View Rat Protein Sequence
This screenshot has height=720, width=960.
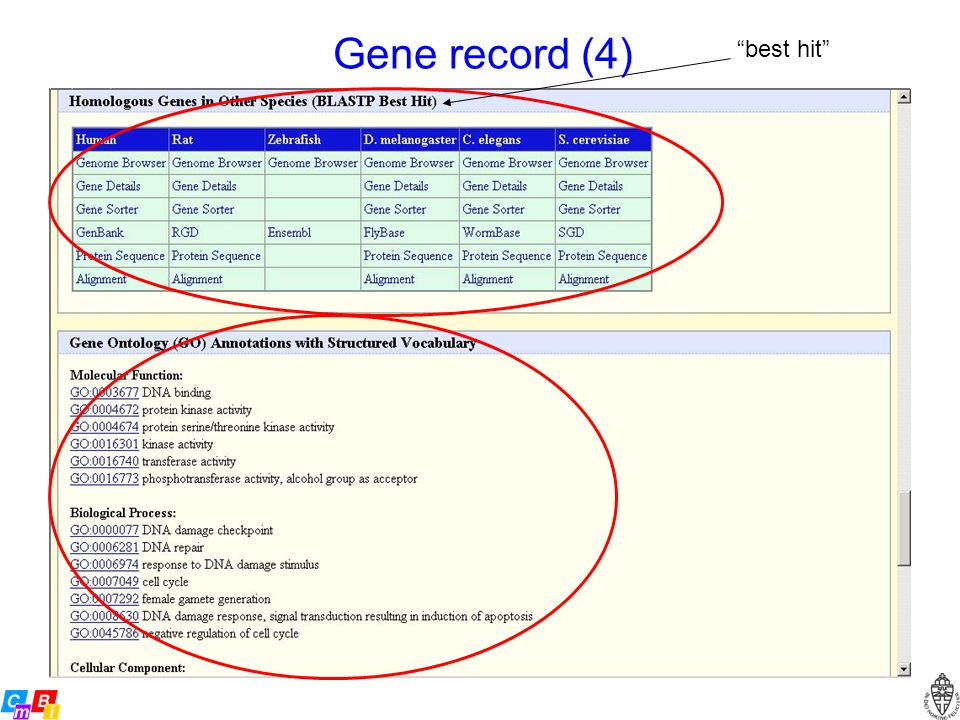216,256
